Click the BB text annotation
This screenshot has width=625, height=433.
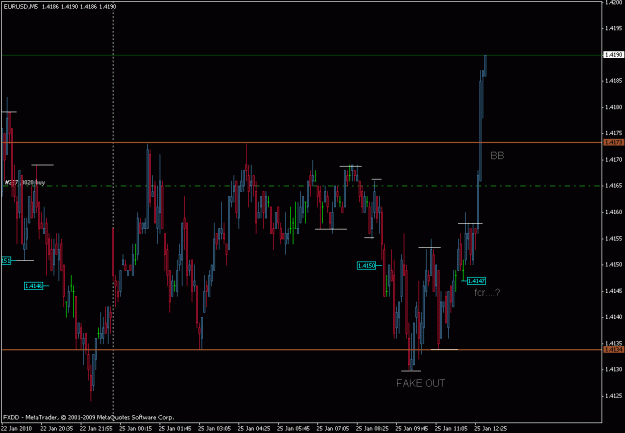point(497,155)
